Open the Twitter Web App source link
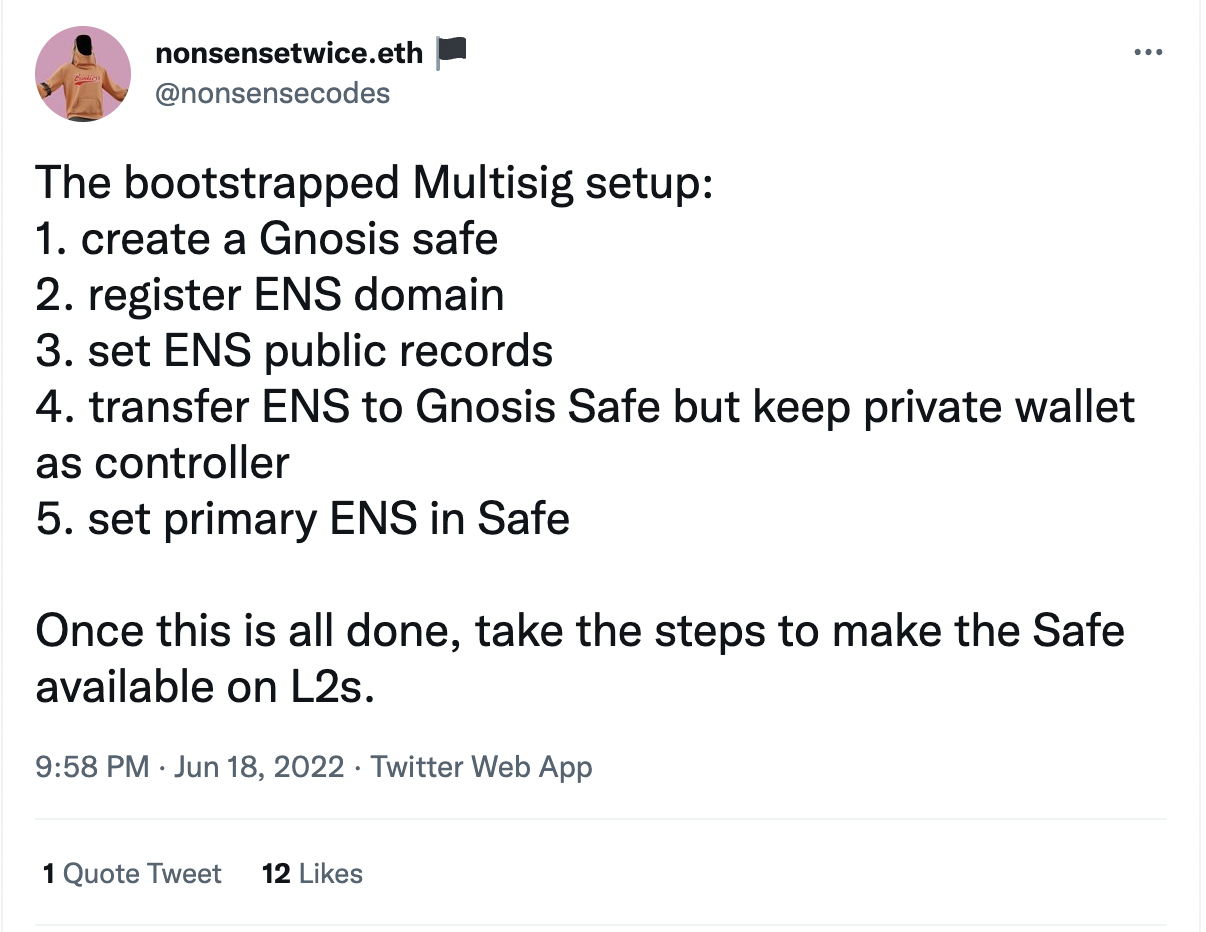Viewport: 1206px width, 932px height. pos(481,767)
